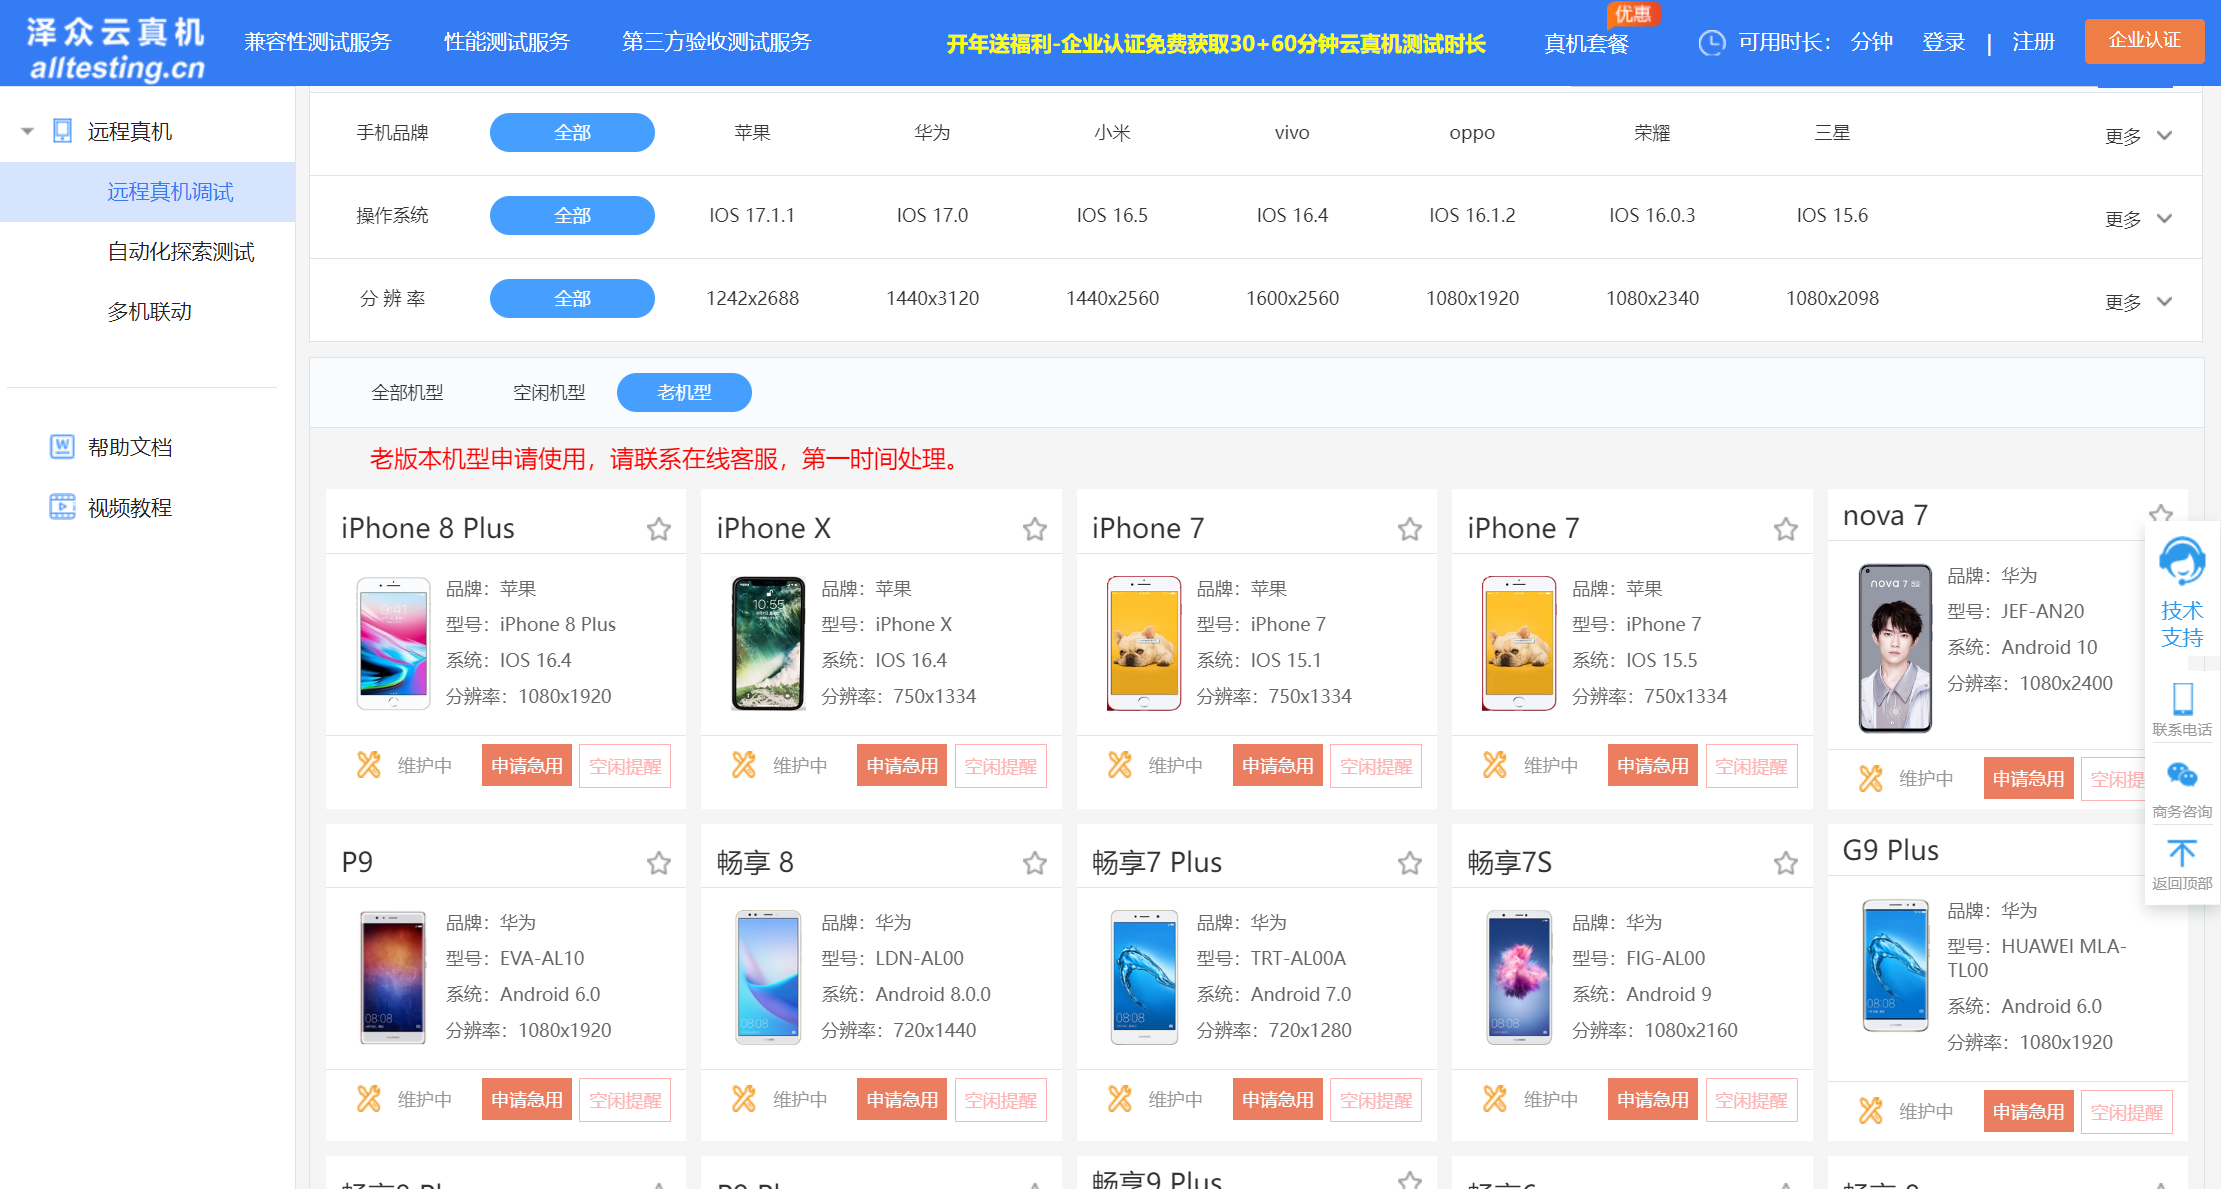Click the nova 7 phone thumbnail

coord(1894,647)
